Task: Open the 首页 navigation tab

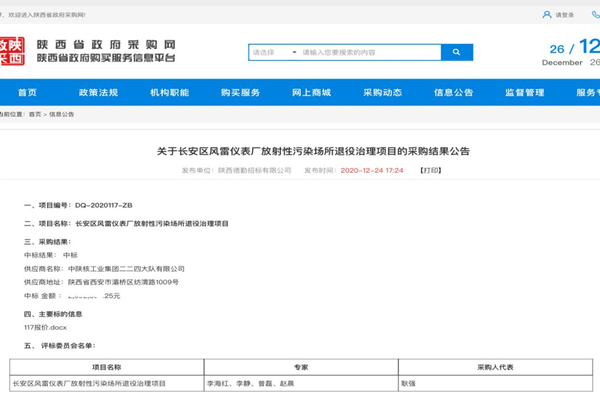Action: (x=27, y=92)
